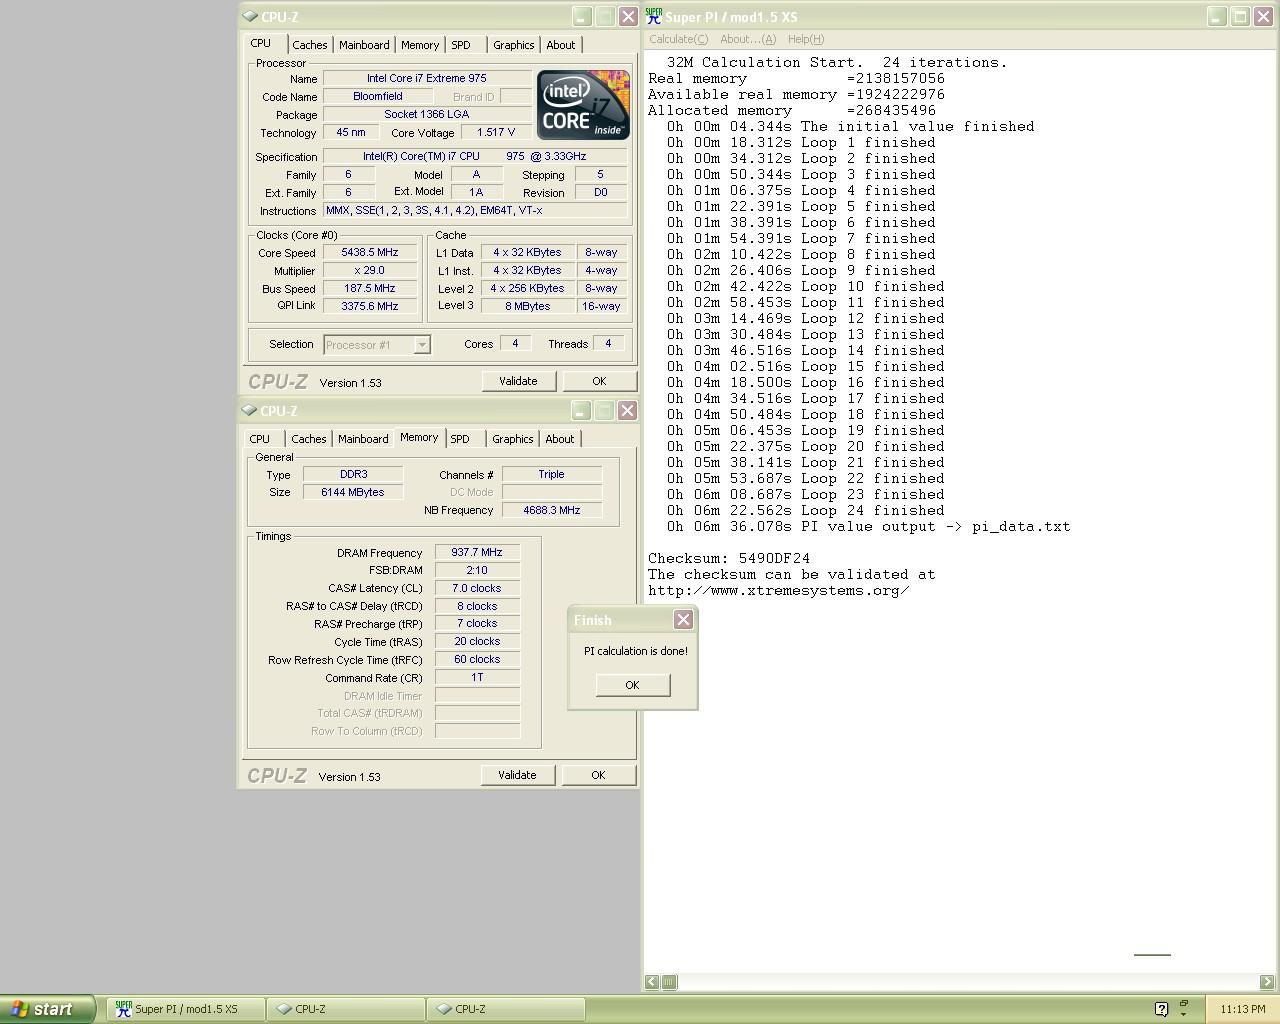Click the Name field Intel Core i7 Extreme 975
This screenshot has height=1024, width=1280.
click(427, 78)
